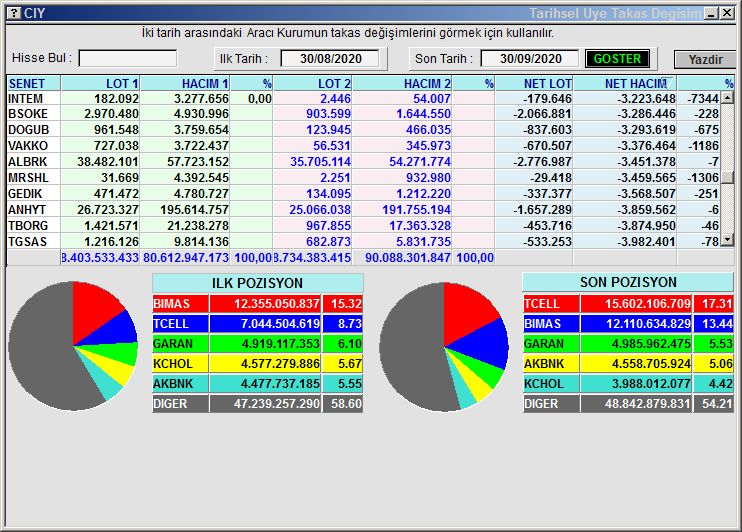Click NET LOT value -179.646
This screenshot has height=532, width=742.
pos(548,98)
